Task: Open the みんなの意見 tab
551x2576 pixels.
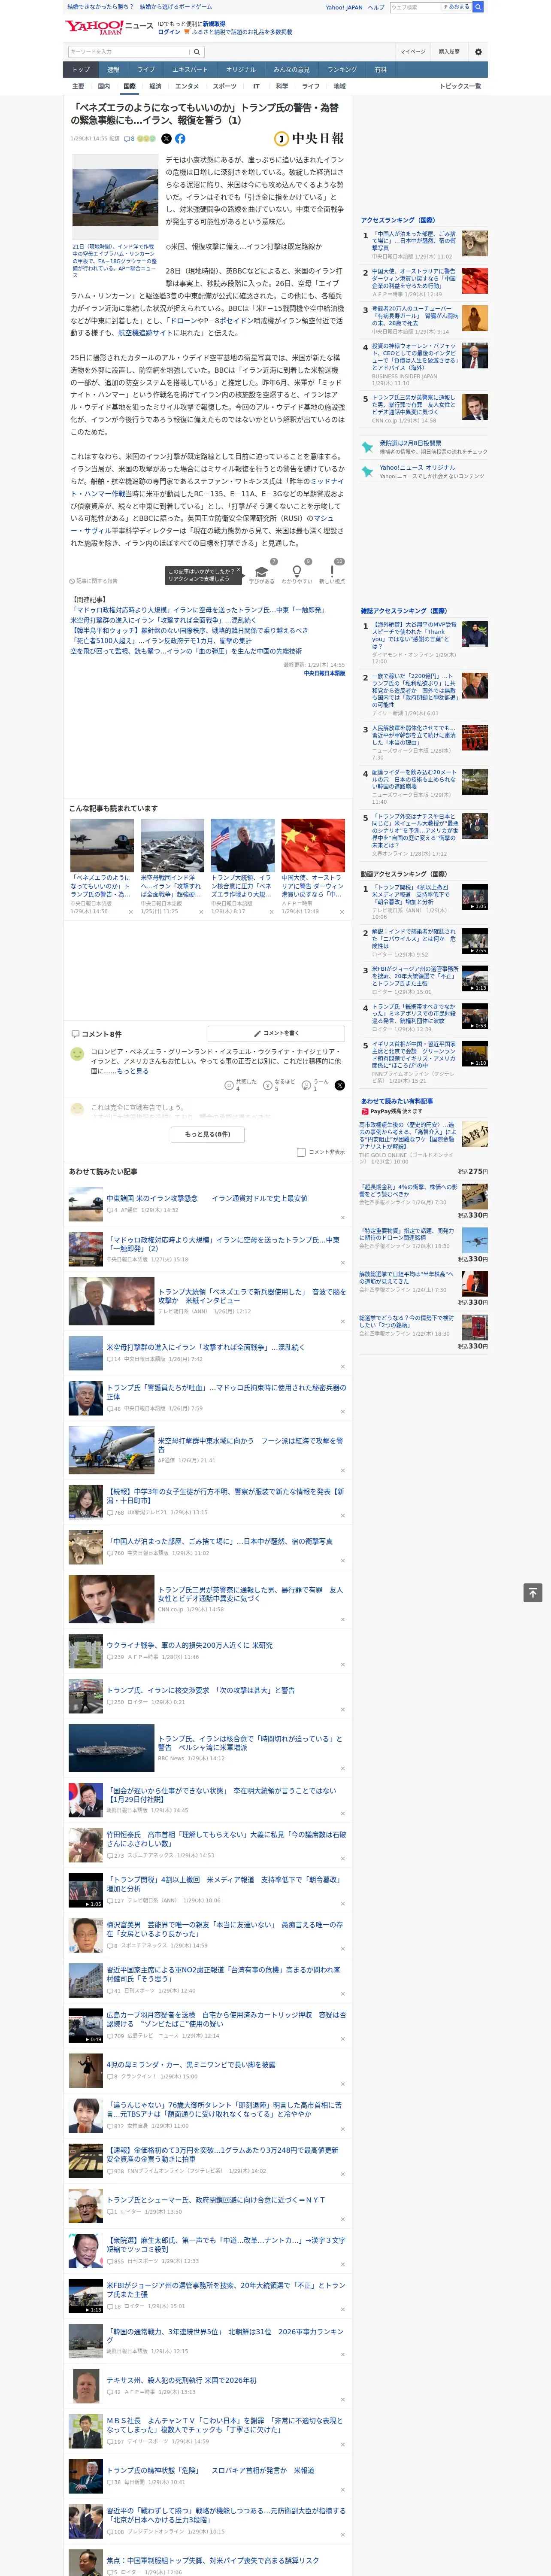Action: pos(291,69)
